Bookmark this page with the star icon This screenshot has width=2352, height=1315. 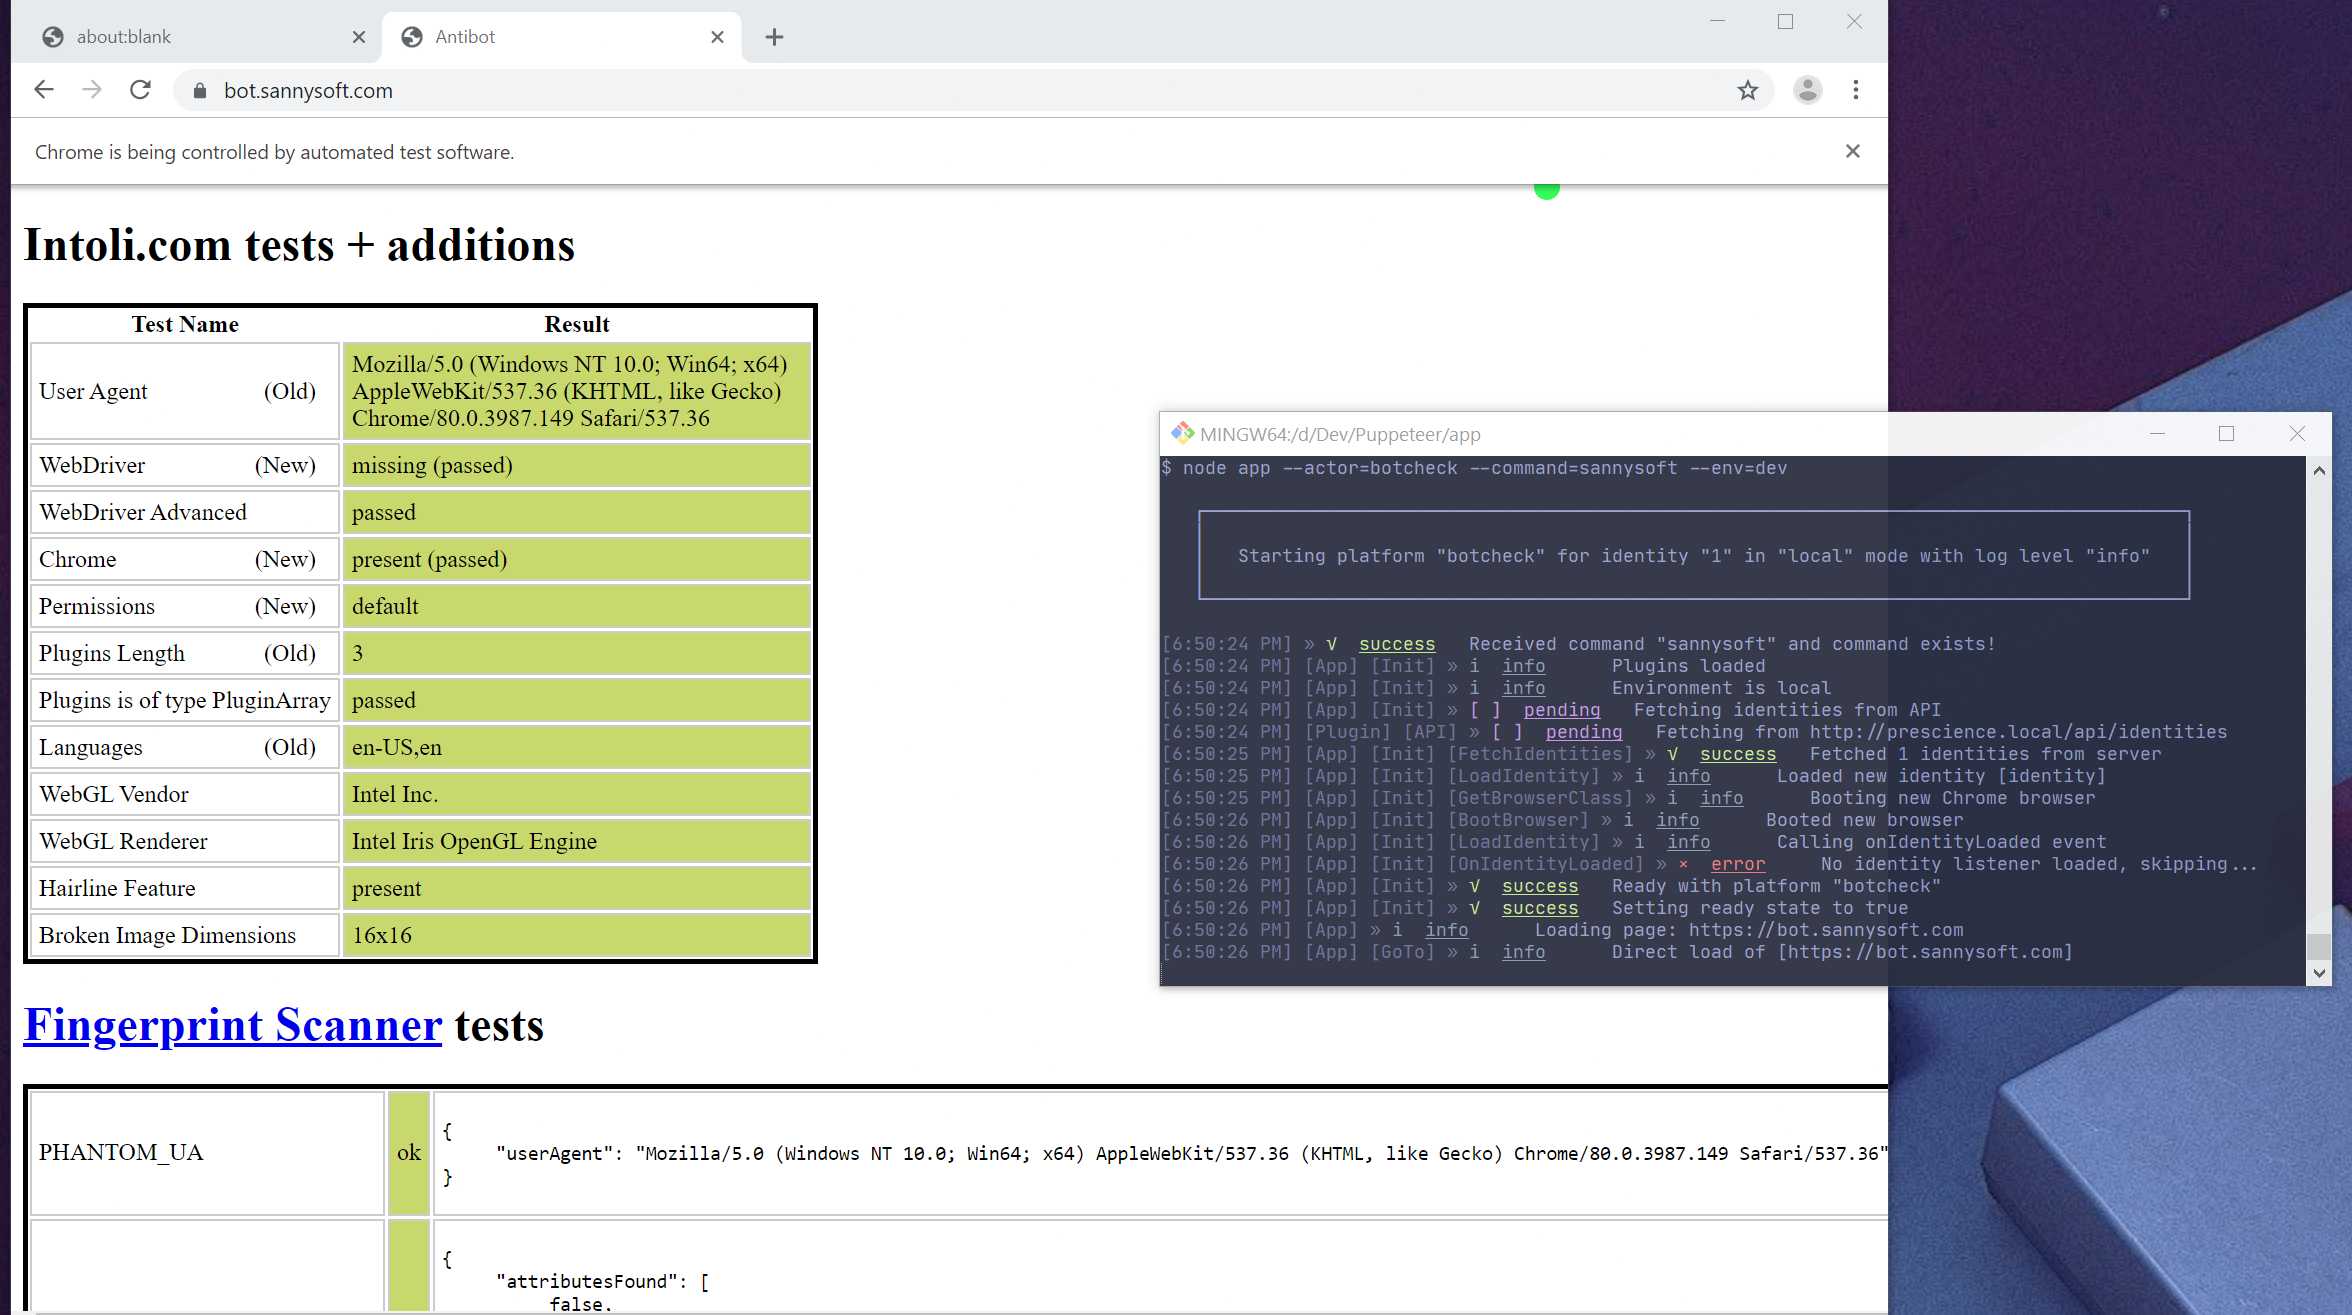[1747, 90]
